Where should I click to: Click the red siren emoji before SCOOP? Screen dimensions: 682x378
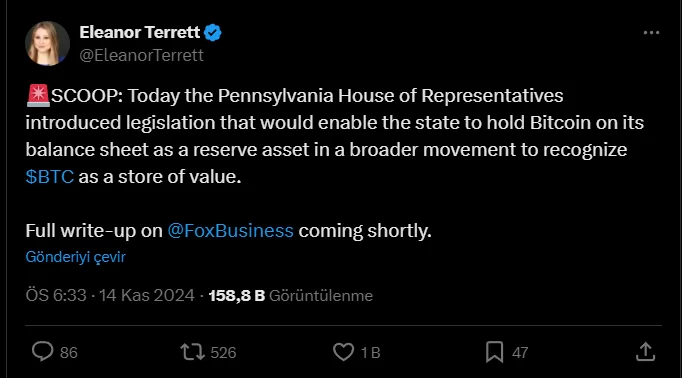pos(38,96)
